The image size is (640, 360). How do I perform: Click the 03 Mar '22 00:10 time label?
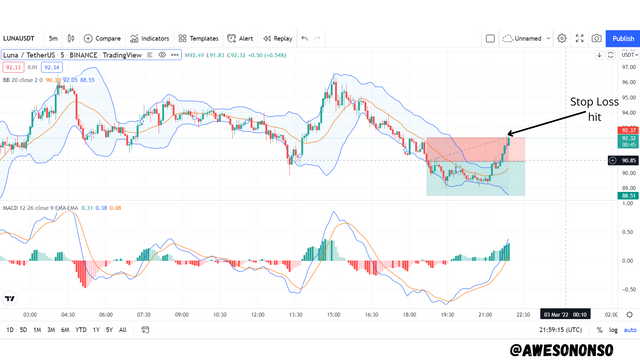565,314
